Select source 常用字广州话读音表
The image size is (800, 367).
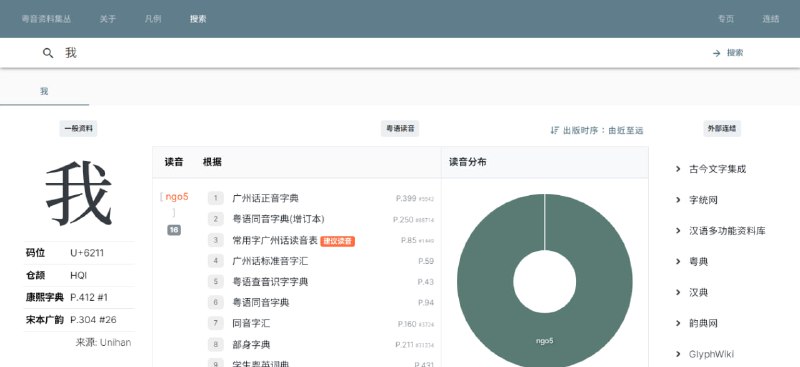[275, 240]
